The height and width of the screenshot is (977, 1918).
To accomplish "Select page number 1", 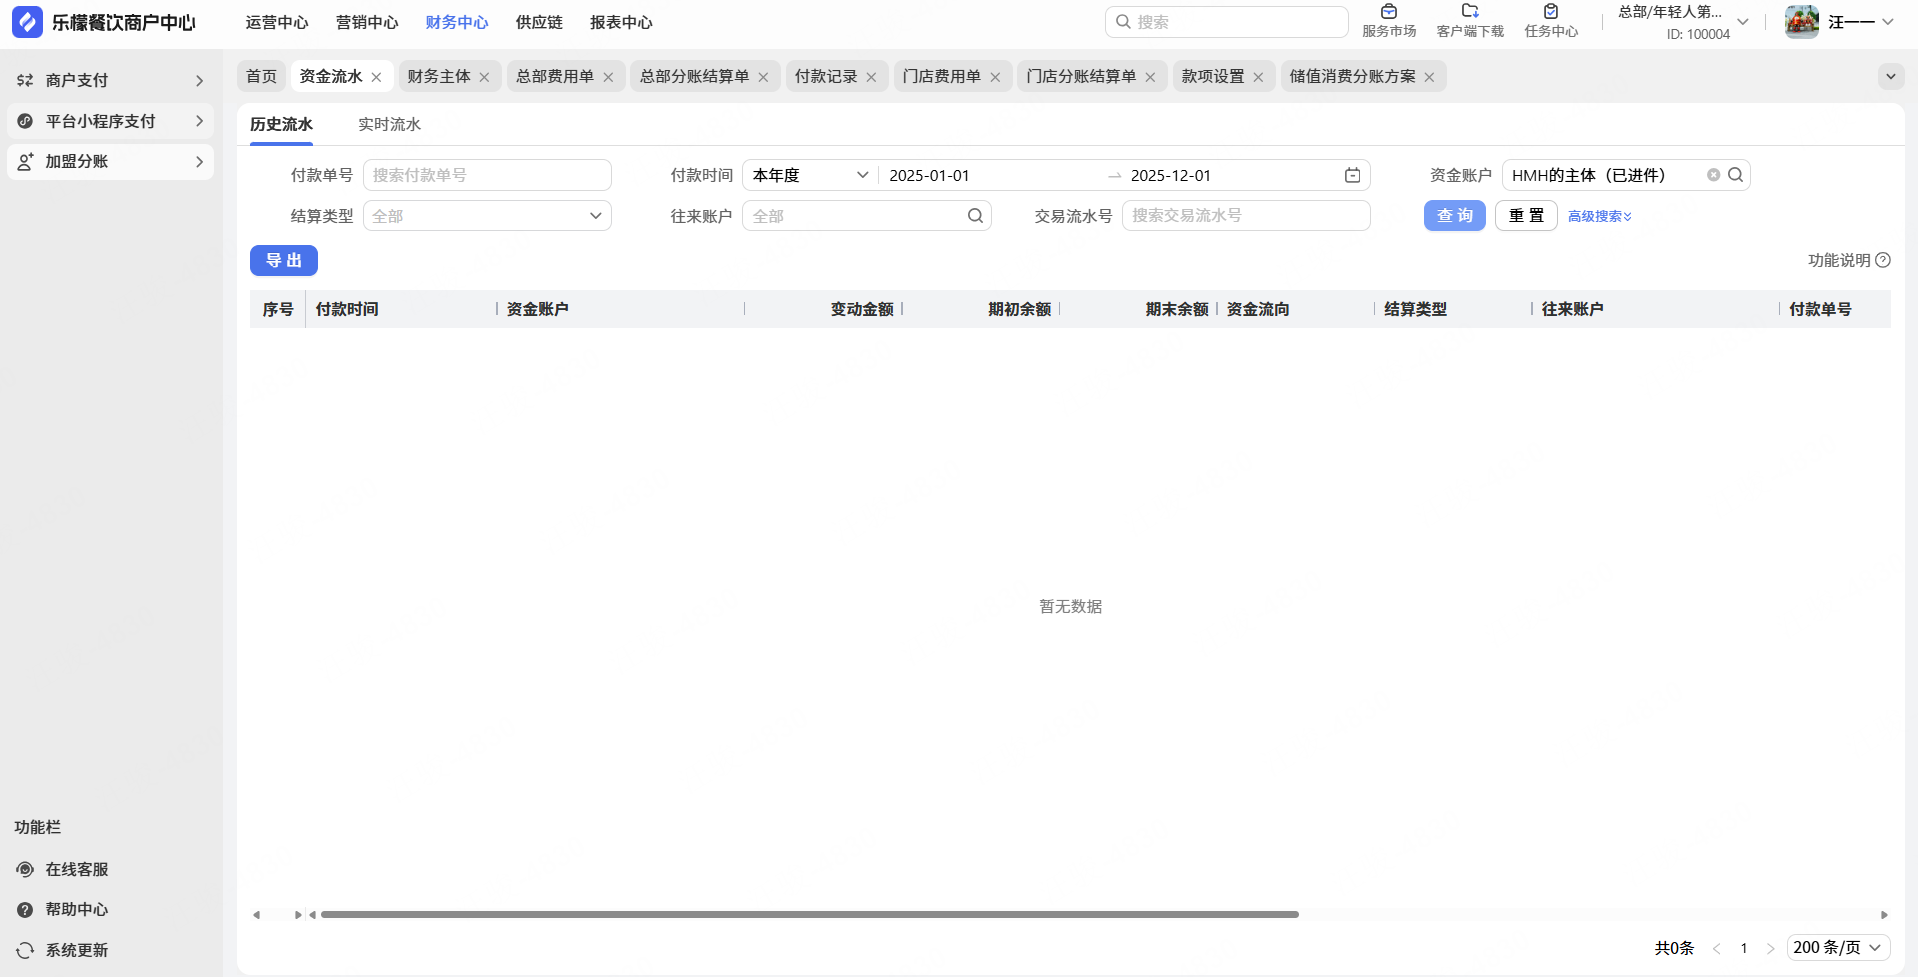I will tap(1744, 948).
